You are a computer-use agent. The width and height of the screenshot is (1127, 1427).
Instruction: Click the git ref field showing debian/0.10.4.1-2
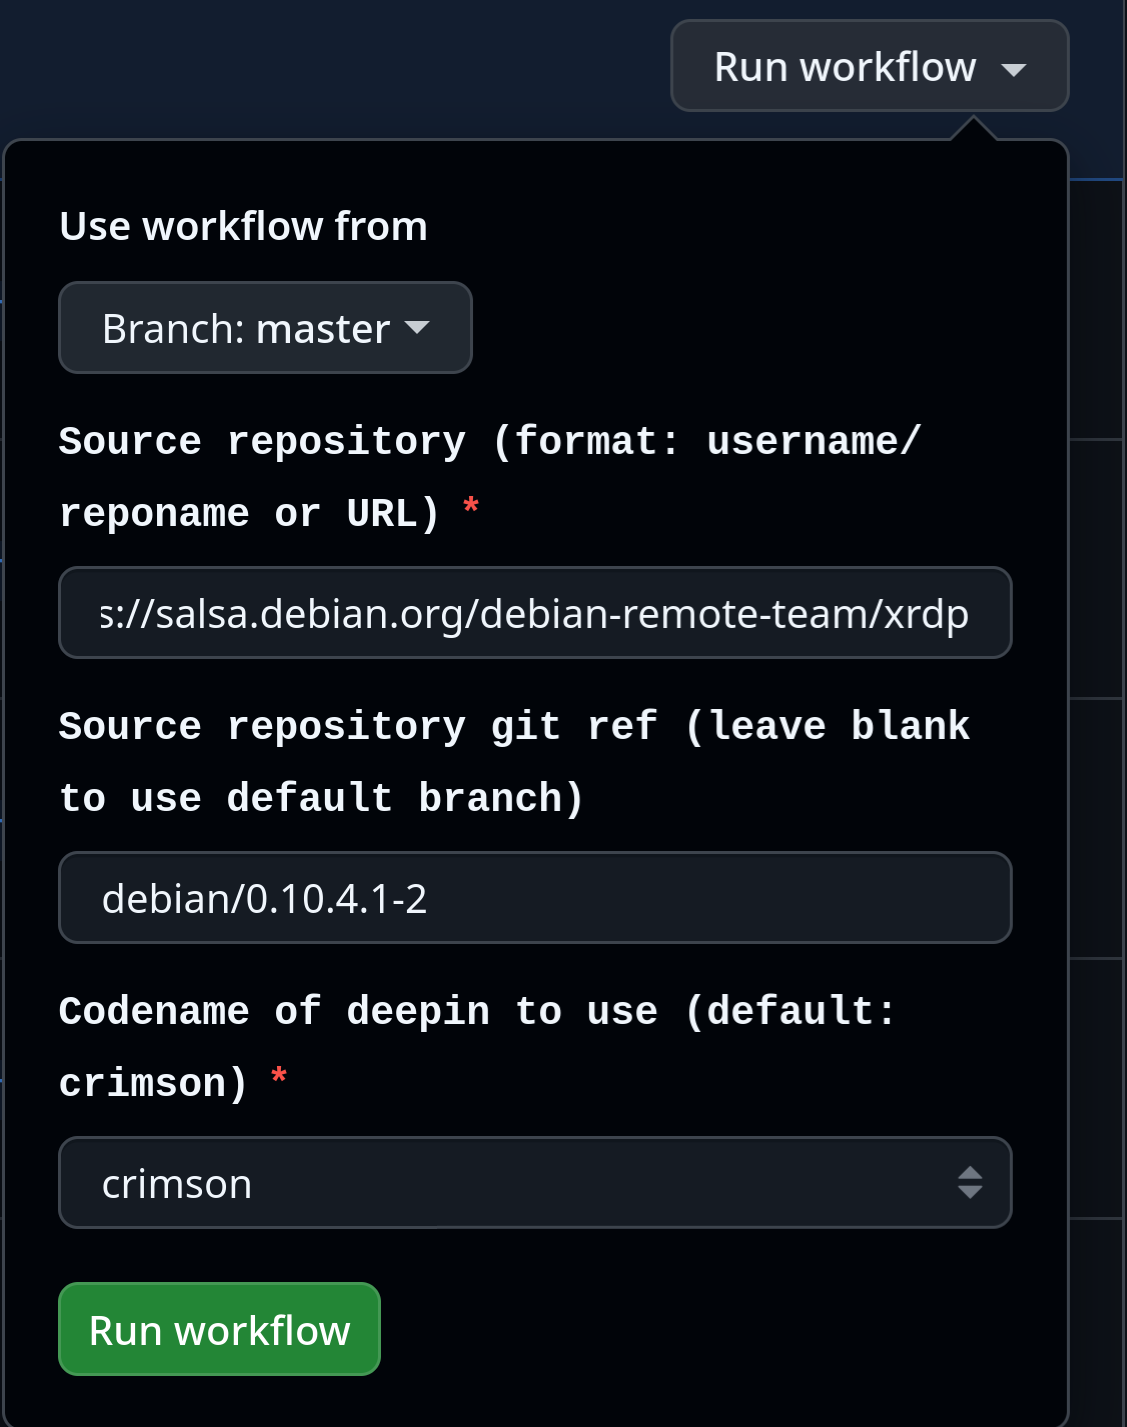(535, 898)
